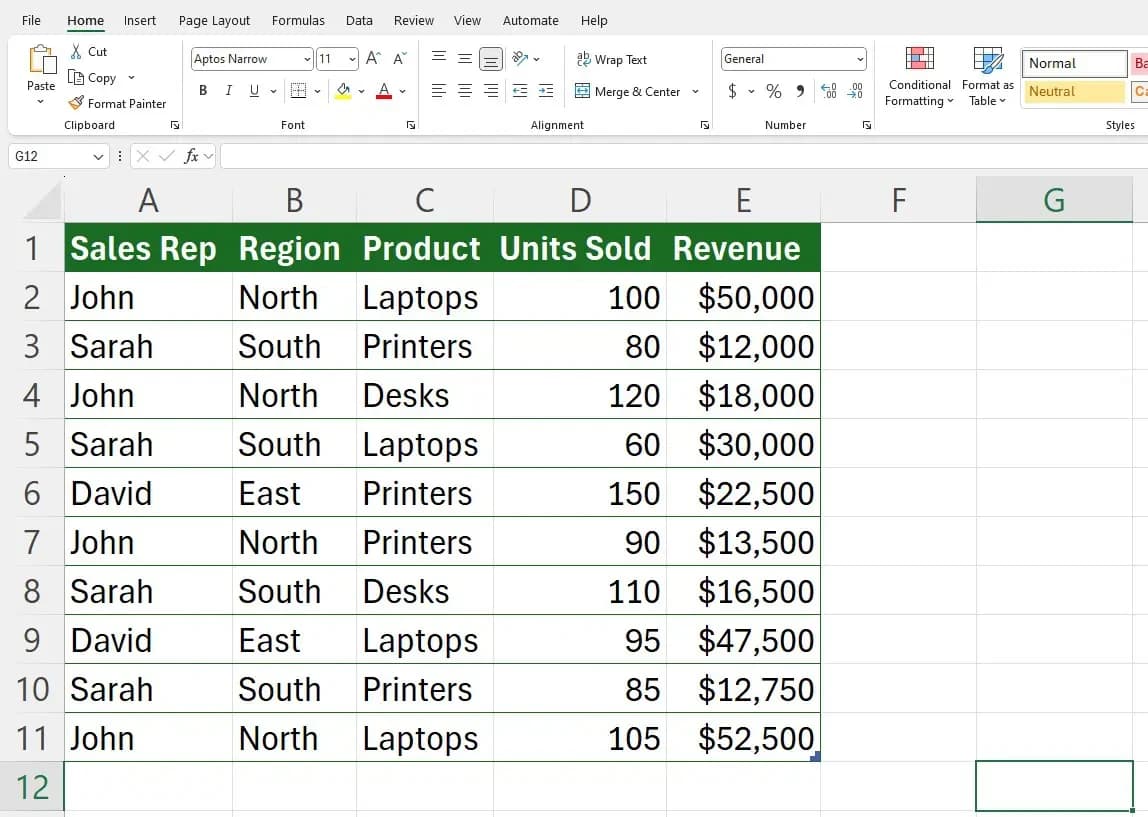Toggle Wrap Text
This screenshot has width=1148, height=817.
[x=611, y=59]
